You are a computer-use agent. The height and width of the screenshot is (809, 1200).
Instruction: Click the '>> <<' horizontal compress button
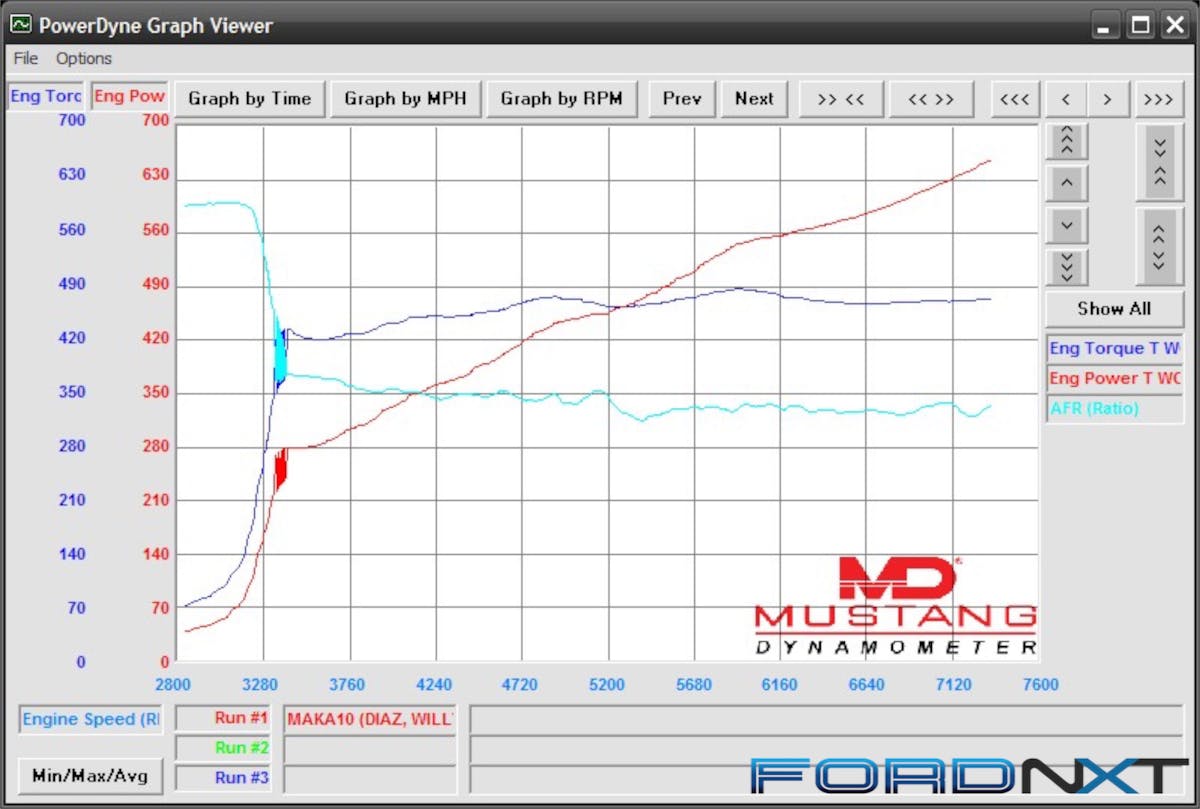pyautogui.click(x=840, y=99)
